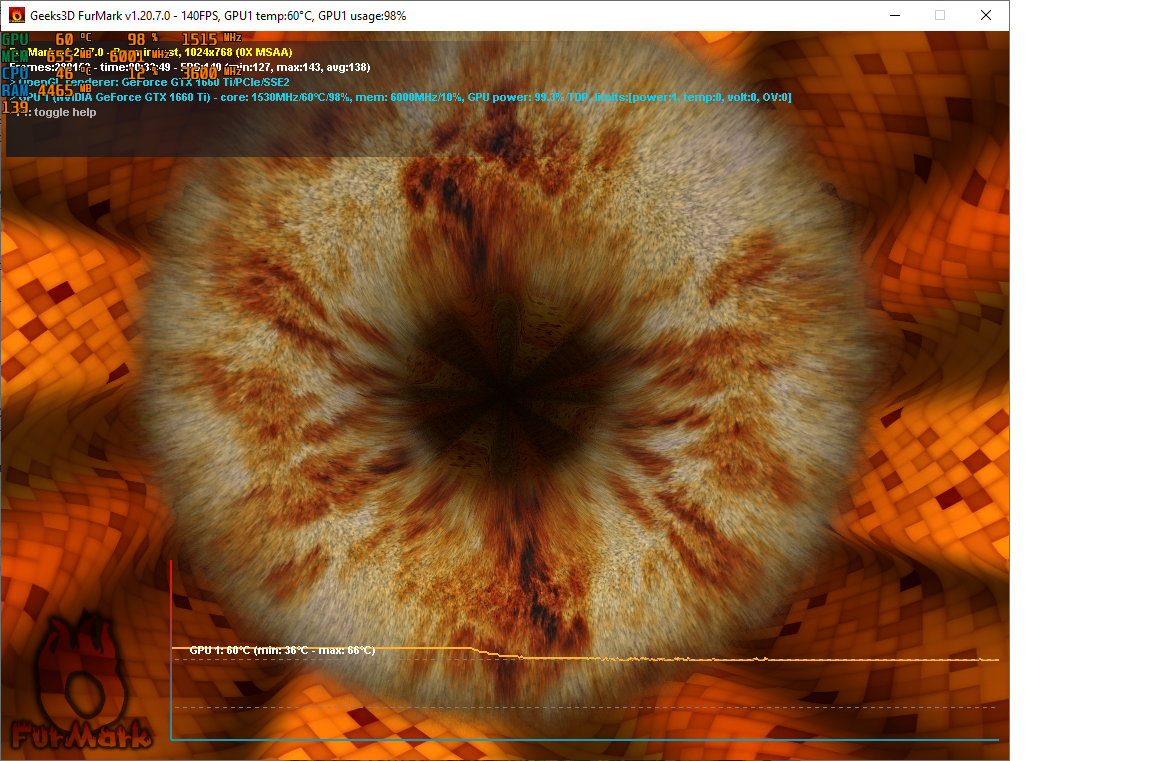Image resolution: width=1152 pixels, height=761 pixels.
Task: Click the orange "139" framerate counter
Action: click(15, 107)
